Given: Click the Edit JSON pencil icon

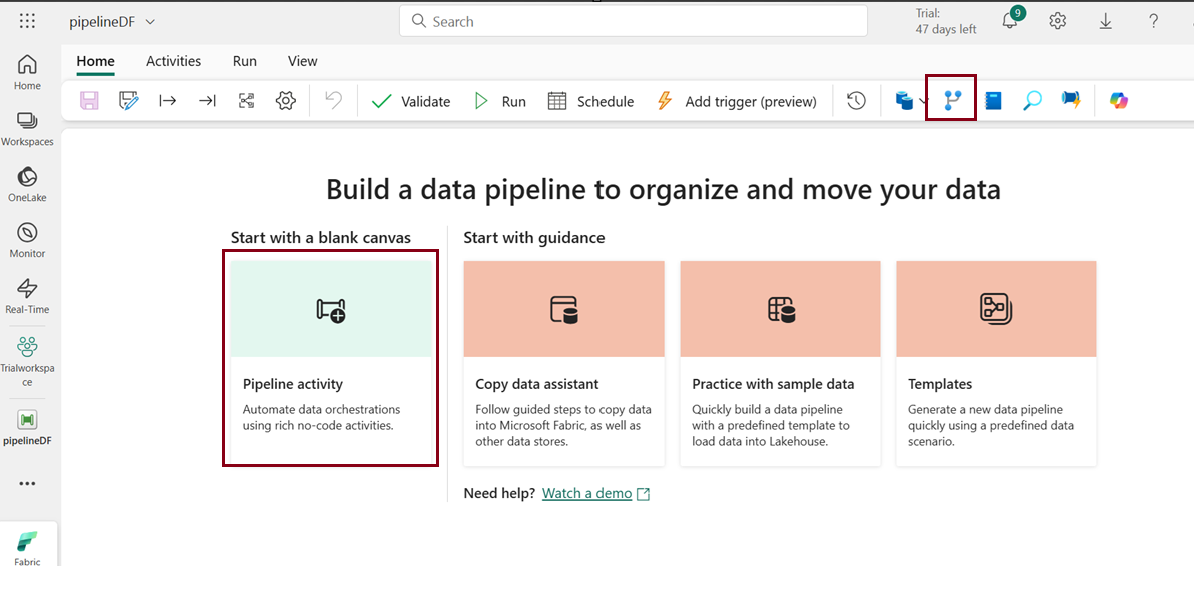Looking at the screenshot, I should 129,101.
